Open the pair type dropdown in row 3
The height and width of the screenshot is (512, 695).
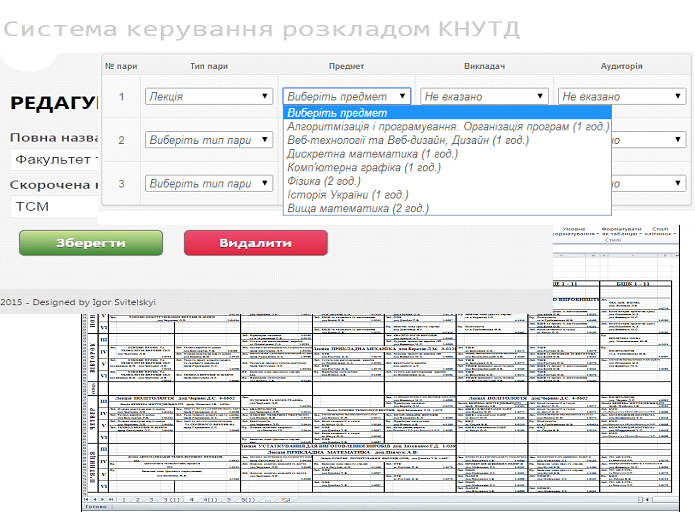tap(208, 184)
